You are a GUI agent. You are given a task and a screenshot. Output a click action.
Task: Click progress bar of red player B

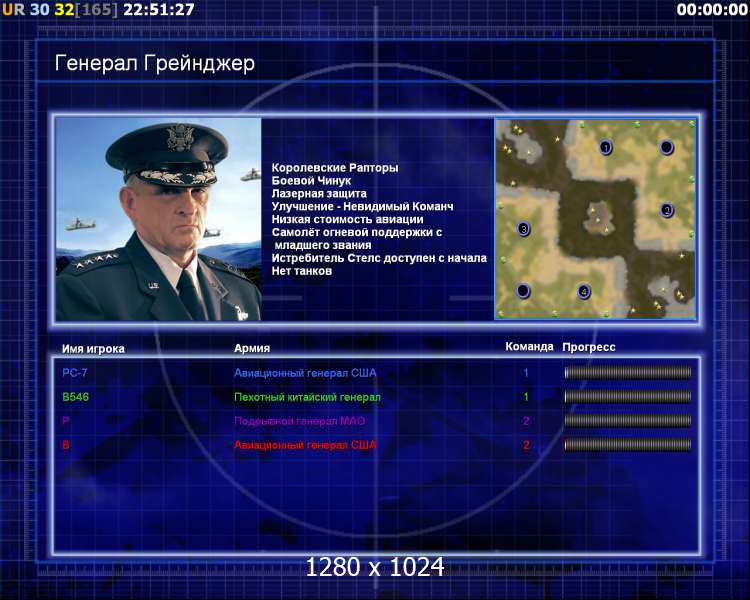(628, 444)
